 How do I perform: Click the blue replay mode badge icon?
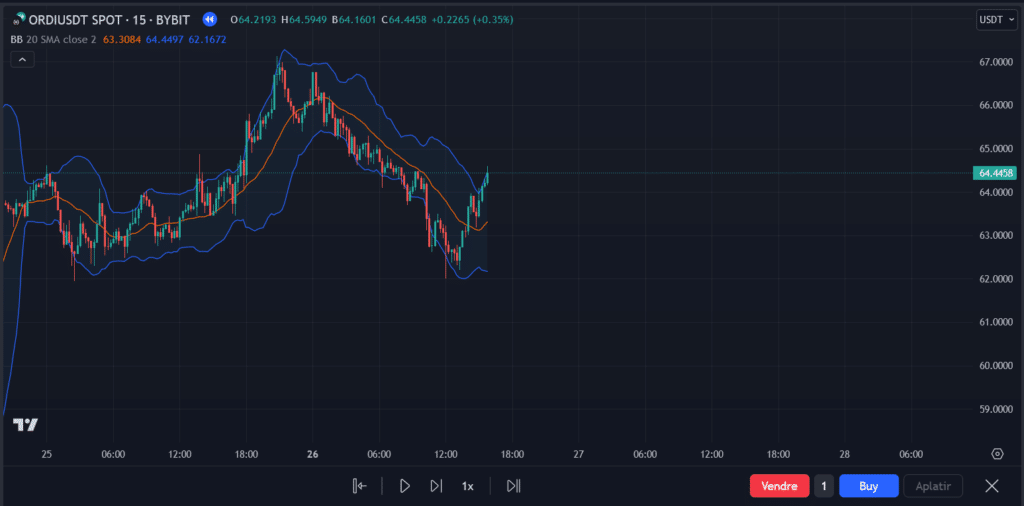pos(209,20)
